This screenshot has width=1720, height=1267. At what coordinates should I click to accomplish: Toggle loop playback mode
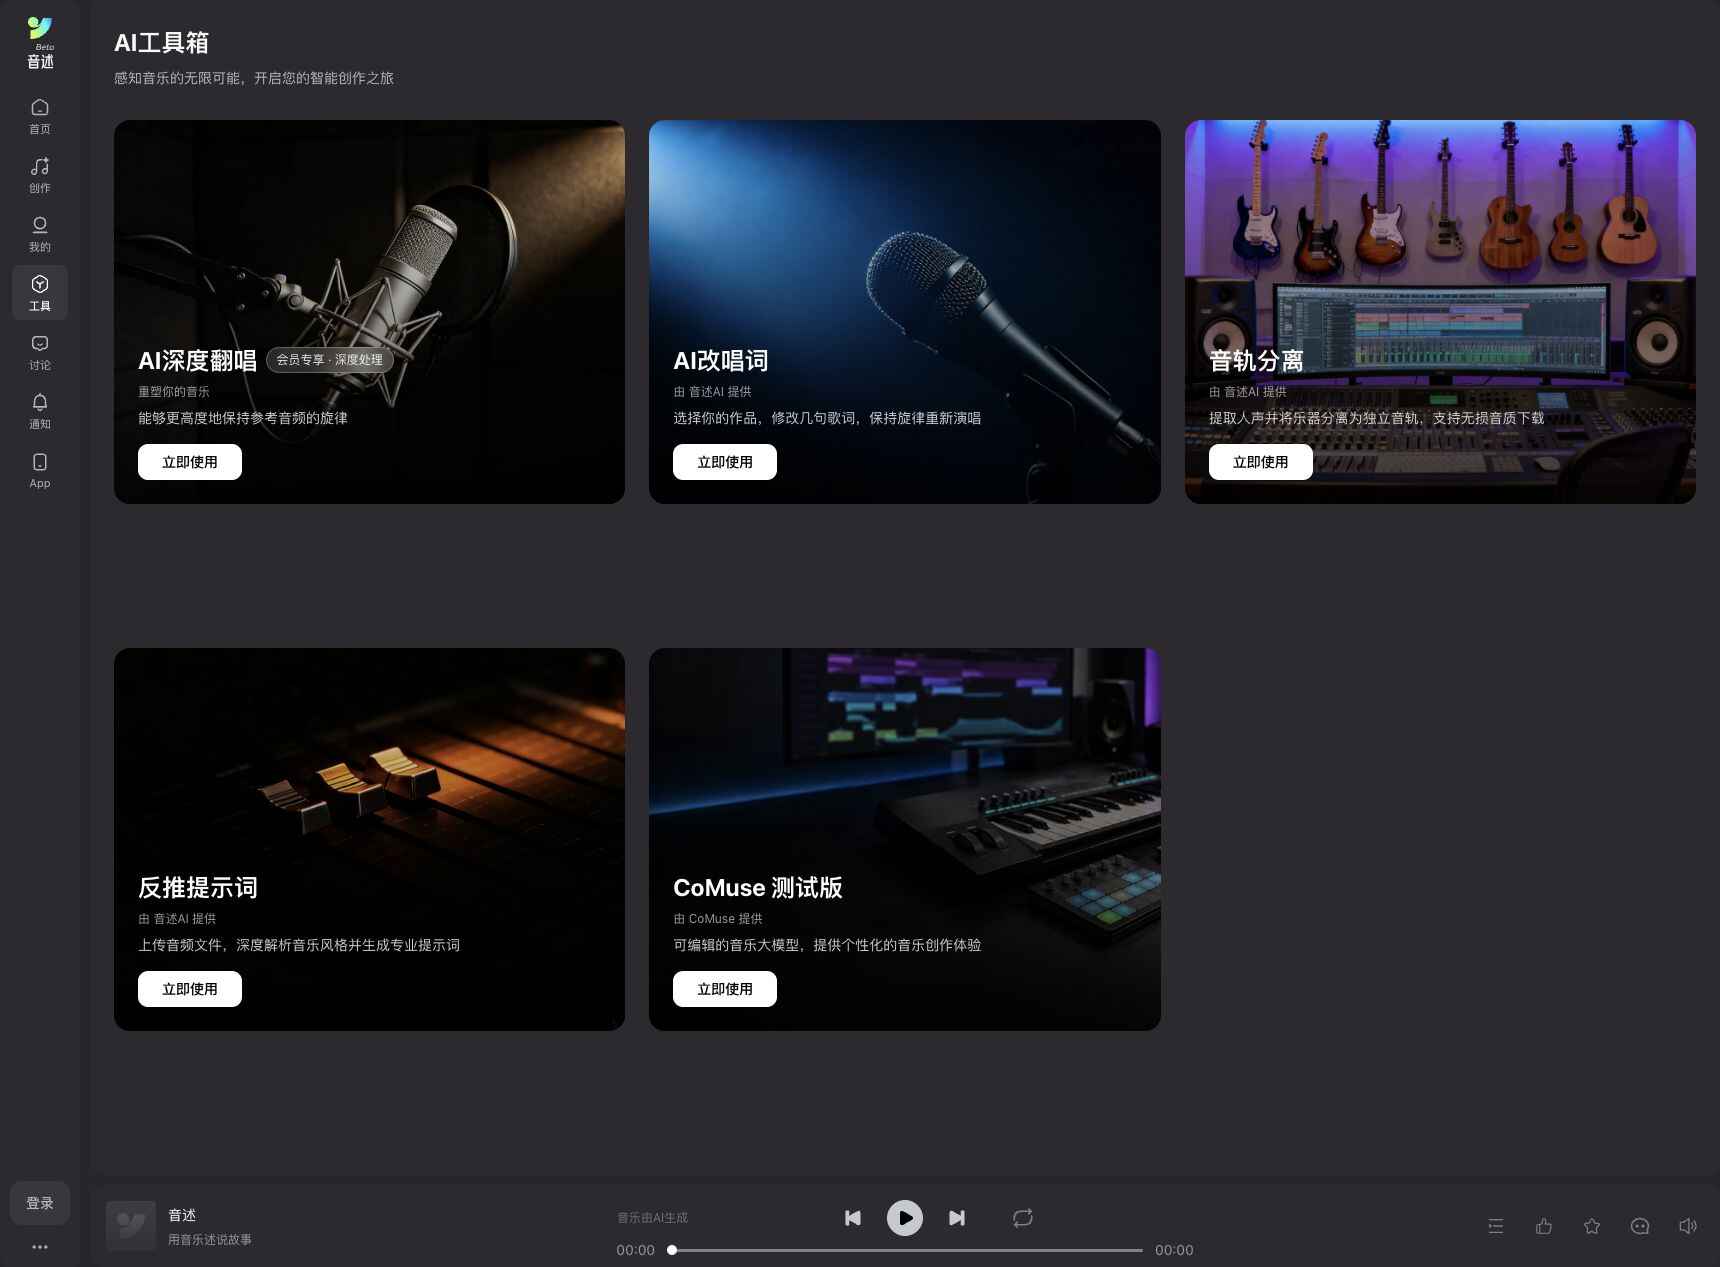tap(1023, 1218)
